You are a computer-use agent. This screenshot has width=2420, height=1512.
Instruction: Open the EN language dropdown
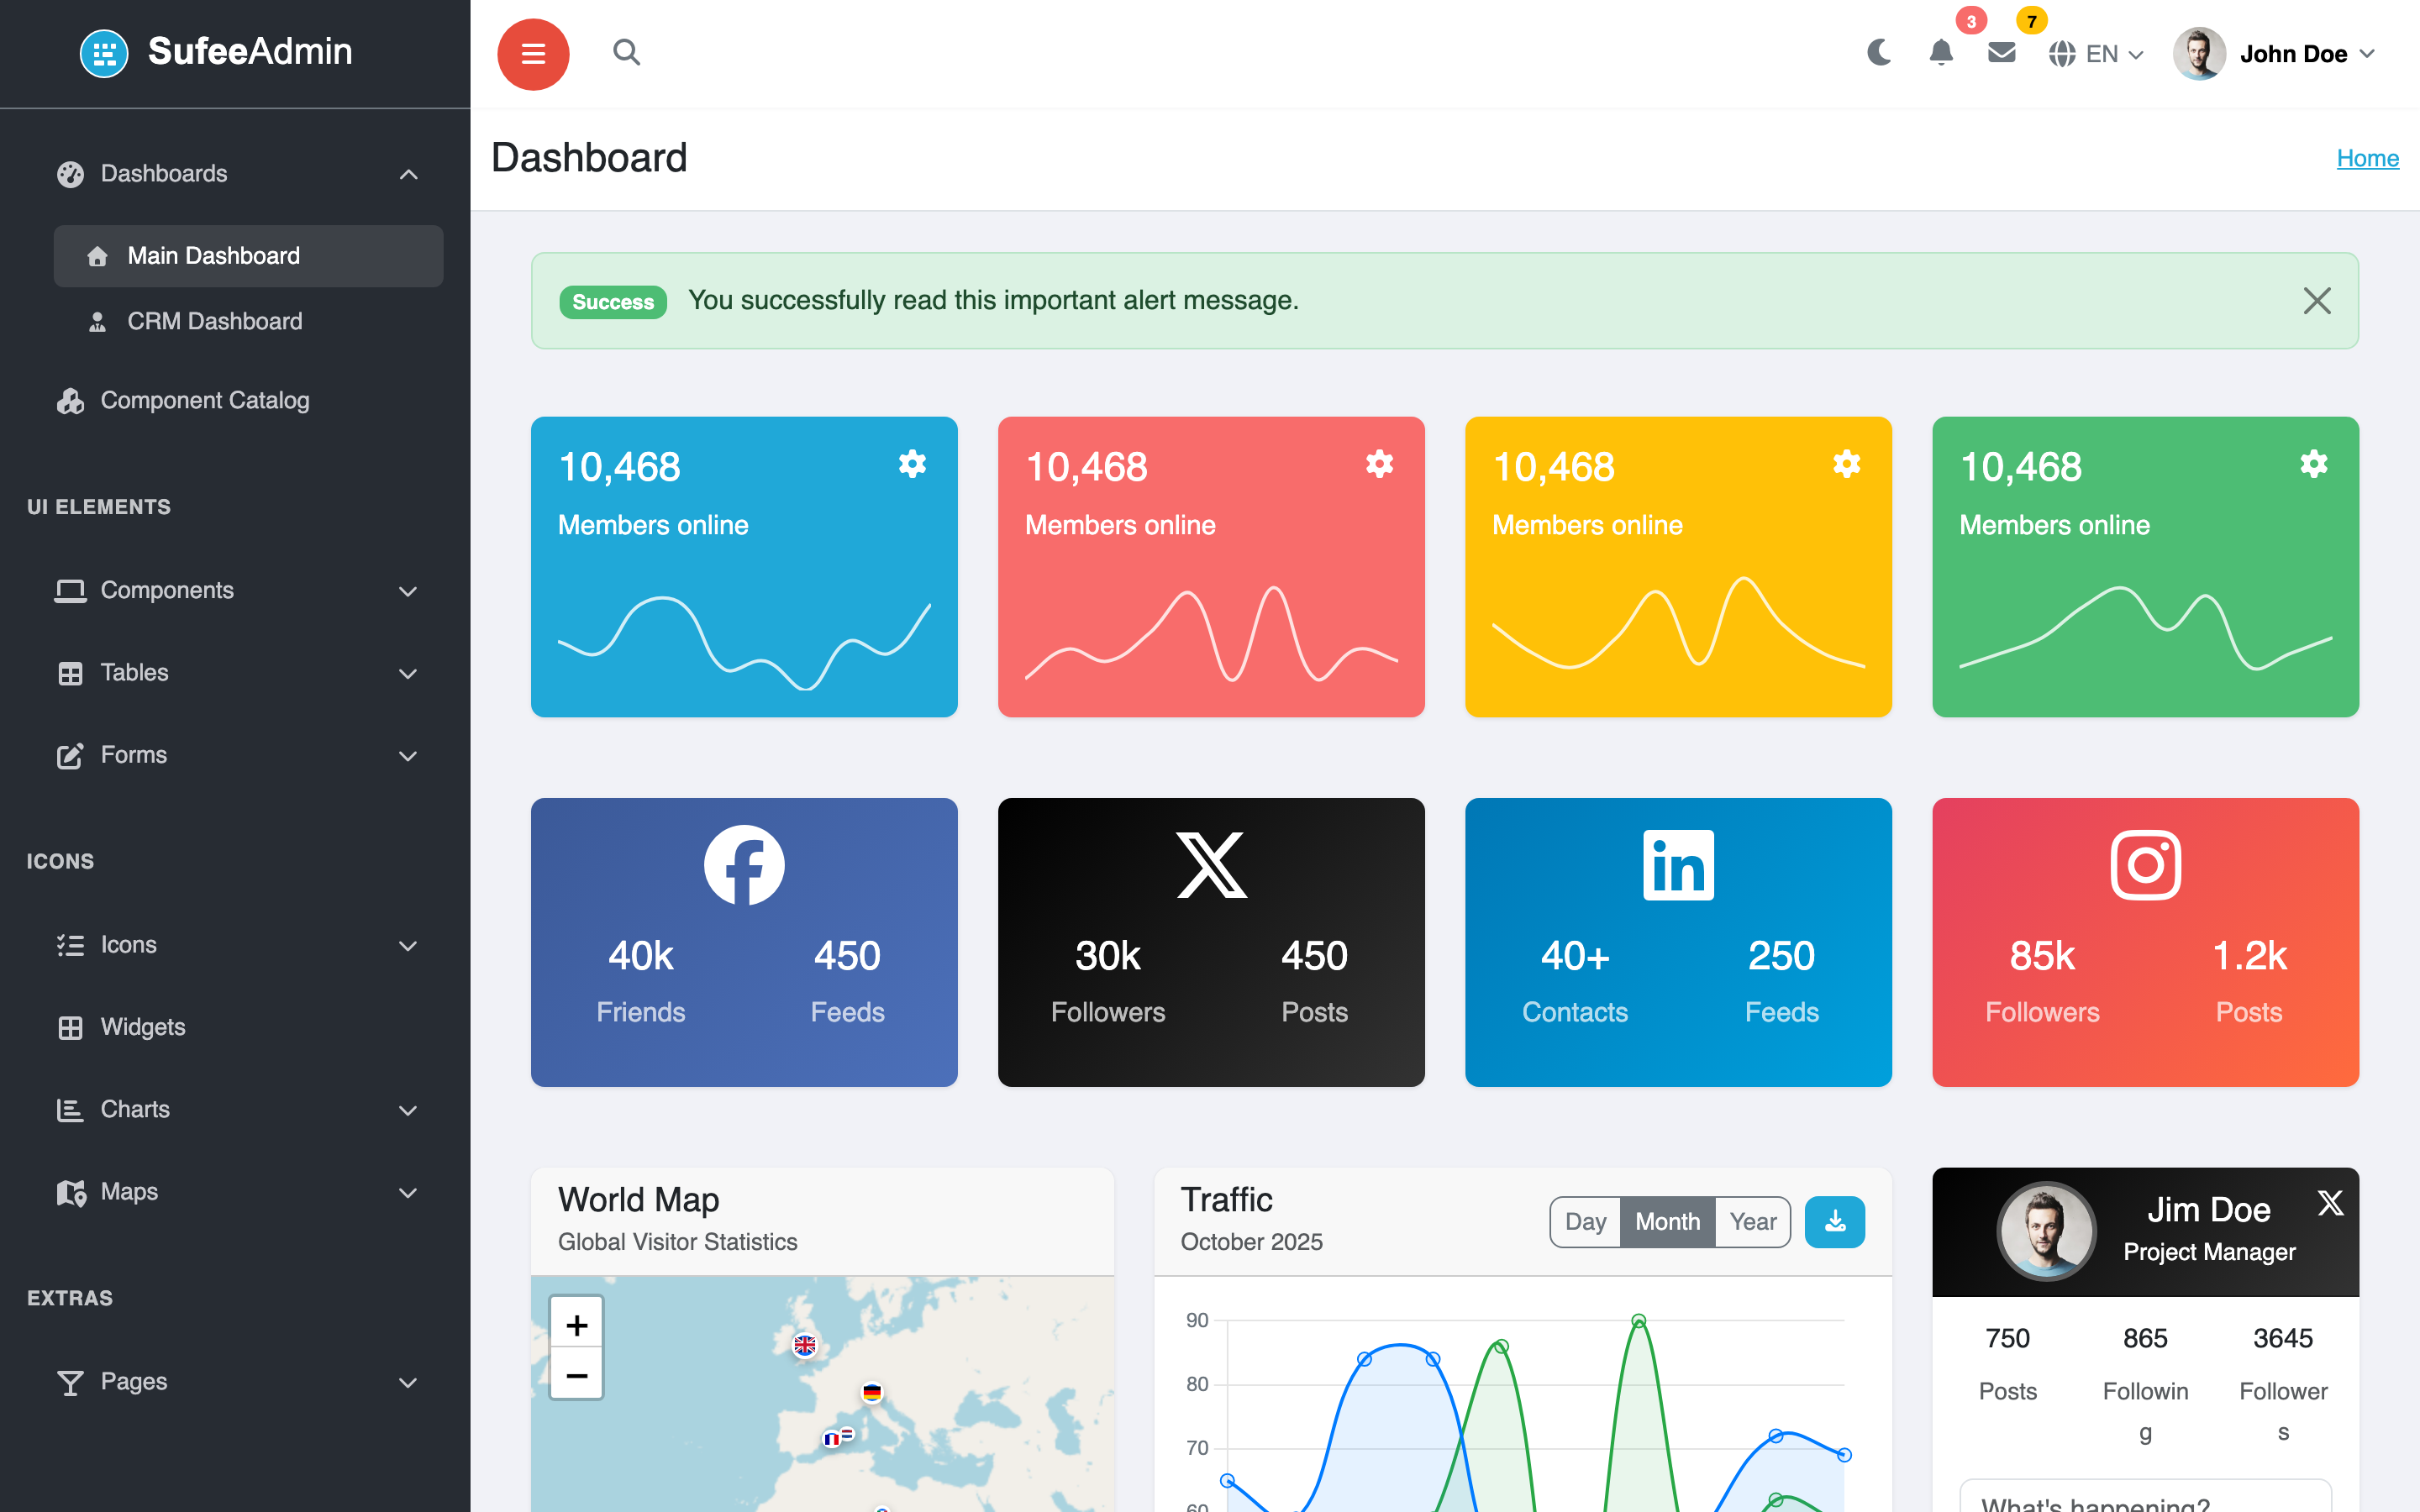pyautogui.click(x=2096, y=54)
